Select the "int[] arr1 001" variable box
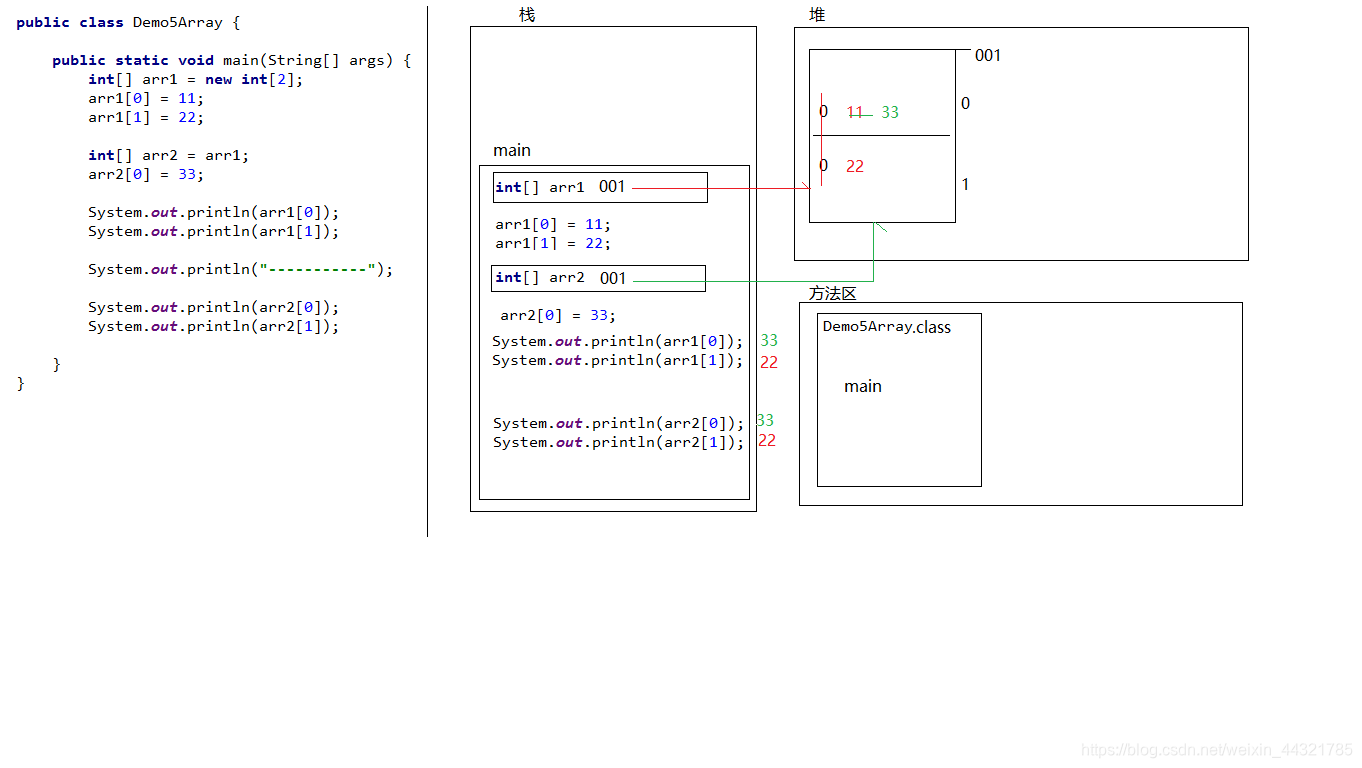 [600, 187]
